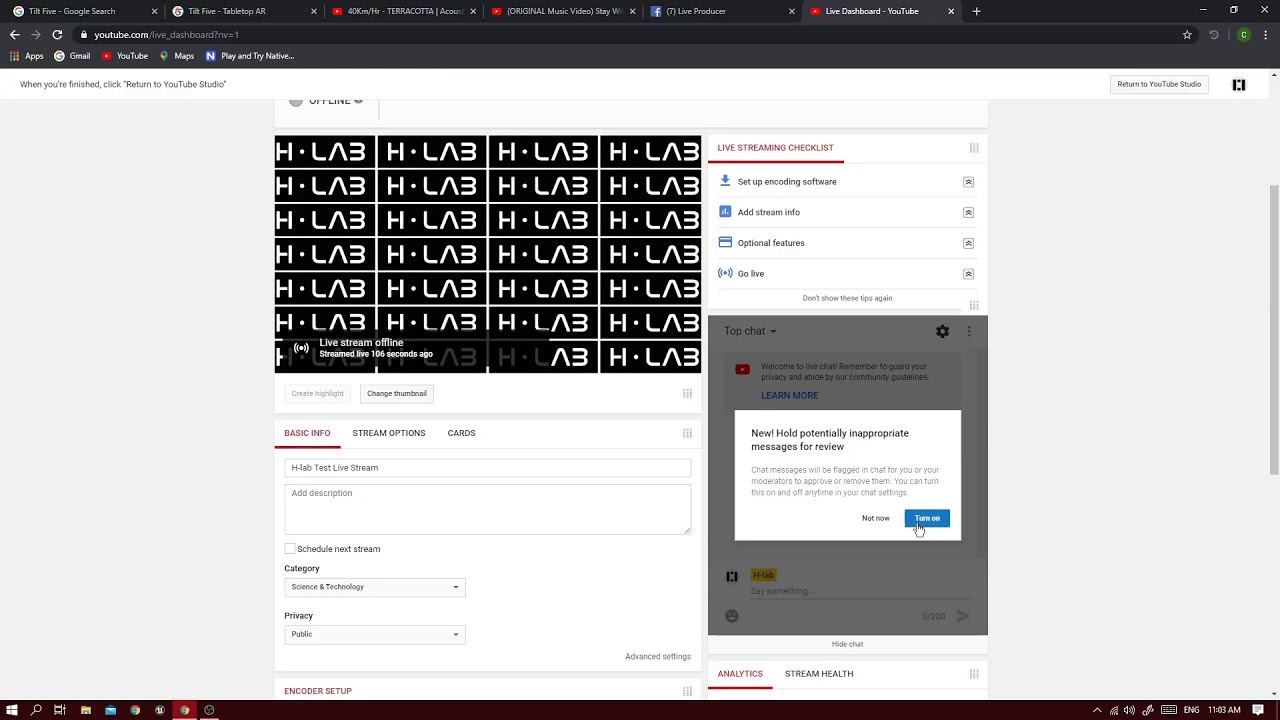
Task: Click the Learn More link in chat
Action: [x=790, y=395]
